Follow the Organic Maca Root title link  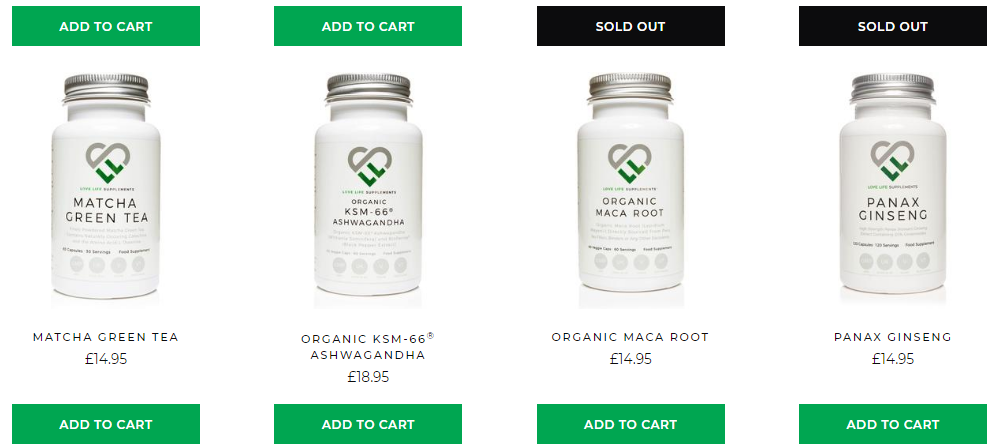(x=630, y=337)
